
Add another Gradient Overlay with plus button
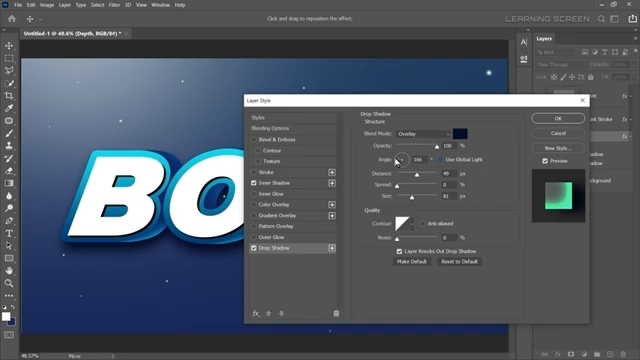point(332,216)
